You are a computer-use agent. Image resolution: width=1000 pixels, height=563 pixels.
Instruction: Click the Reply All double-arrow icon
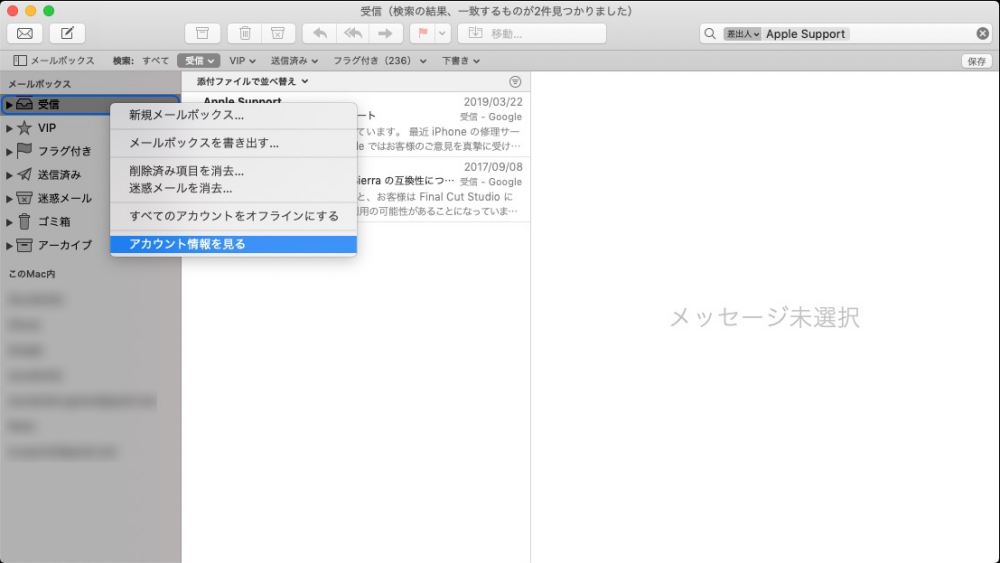(x=353, y=33)
